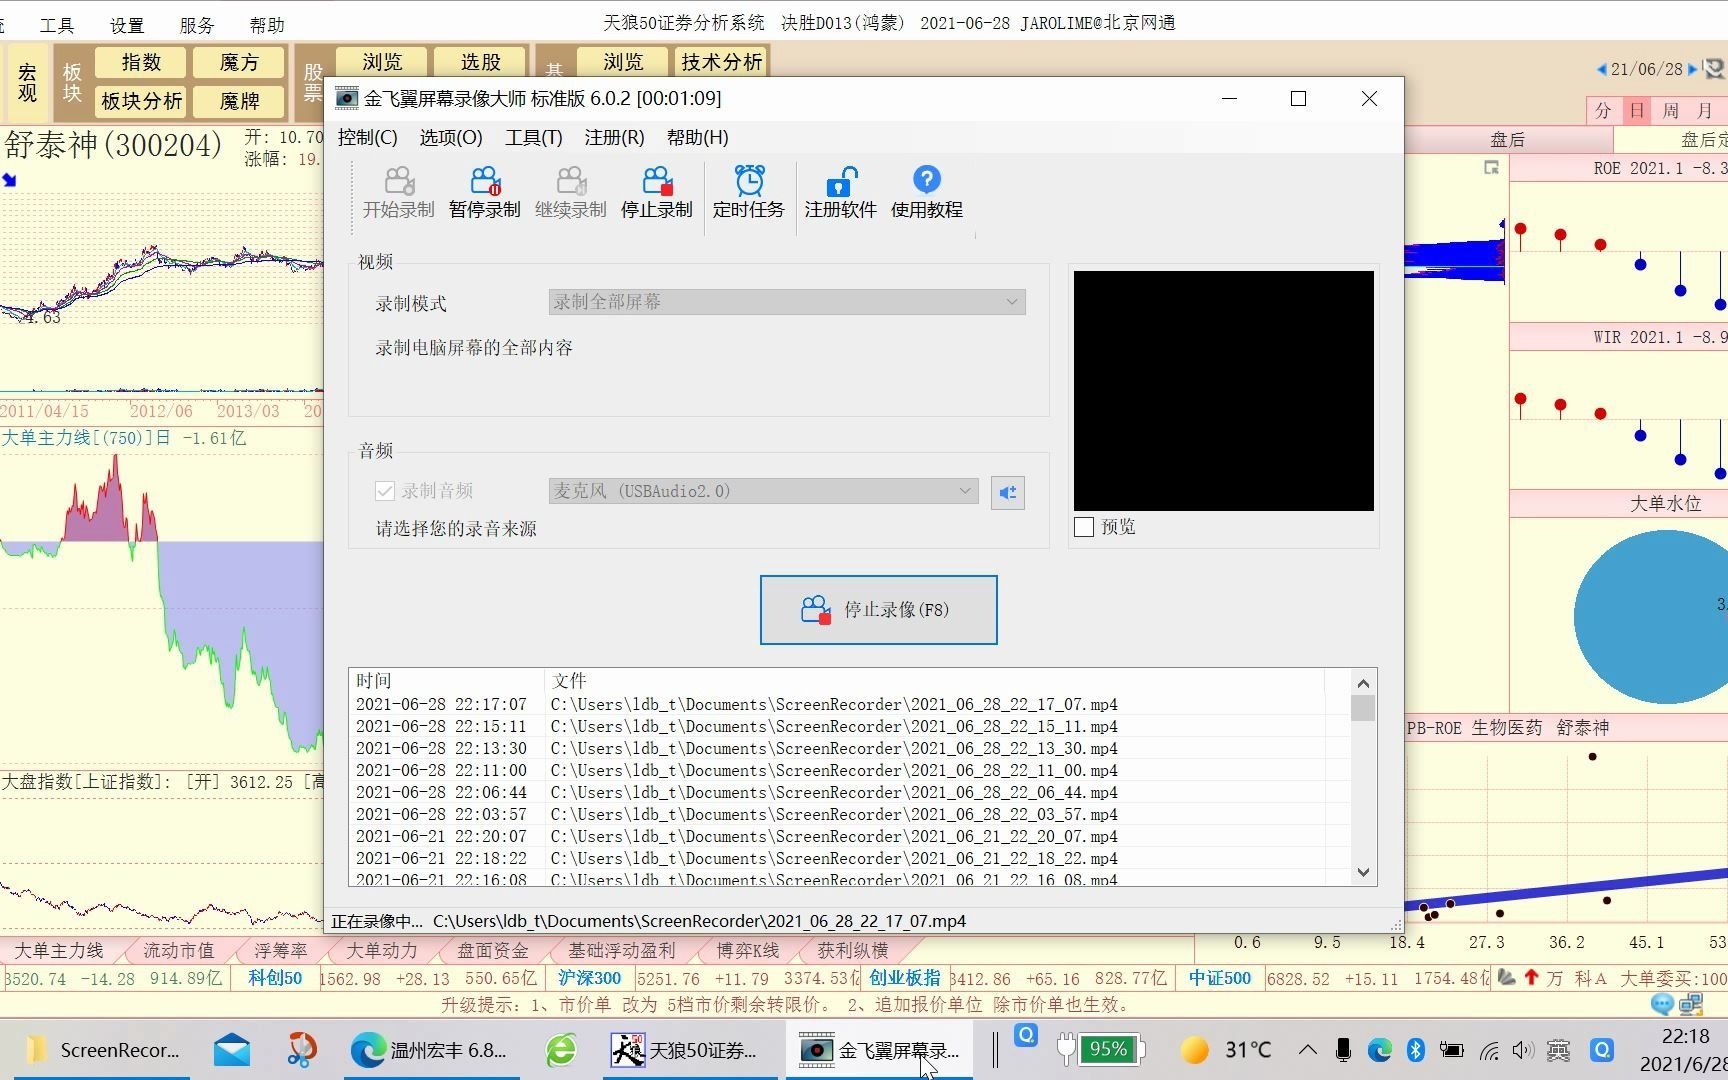Open 工具(T) menu in recorder

(x=533, y=137)
